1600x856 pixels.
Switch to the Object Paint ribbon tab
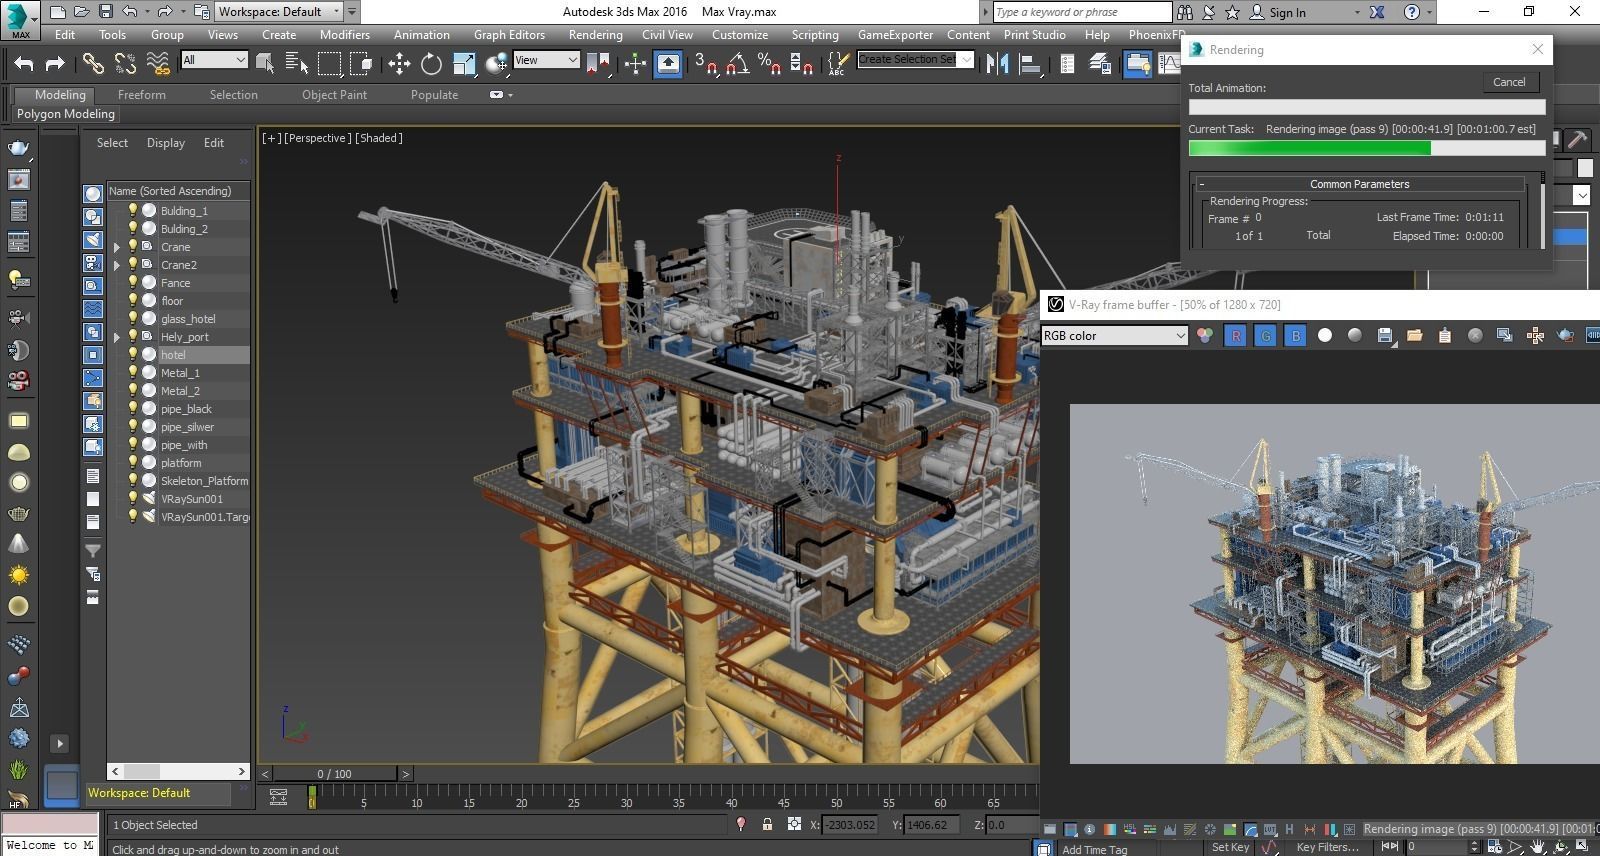coord(334,95)
